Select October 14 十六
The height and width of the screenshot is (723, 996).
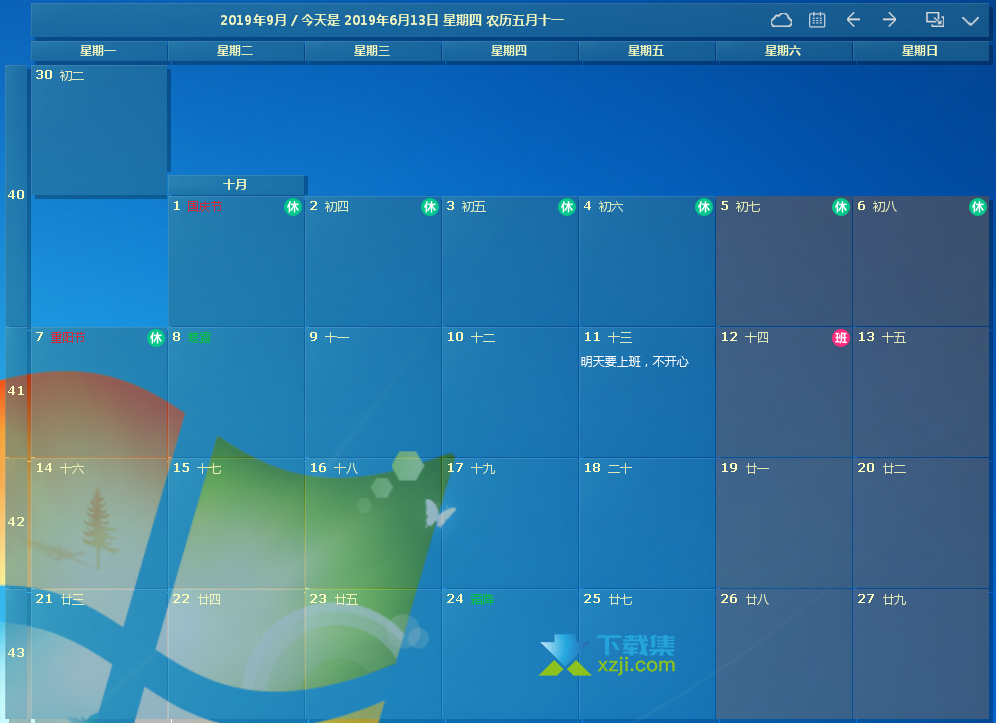[x=100, y=524]
